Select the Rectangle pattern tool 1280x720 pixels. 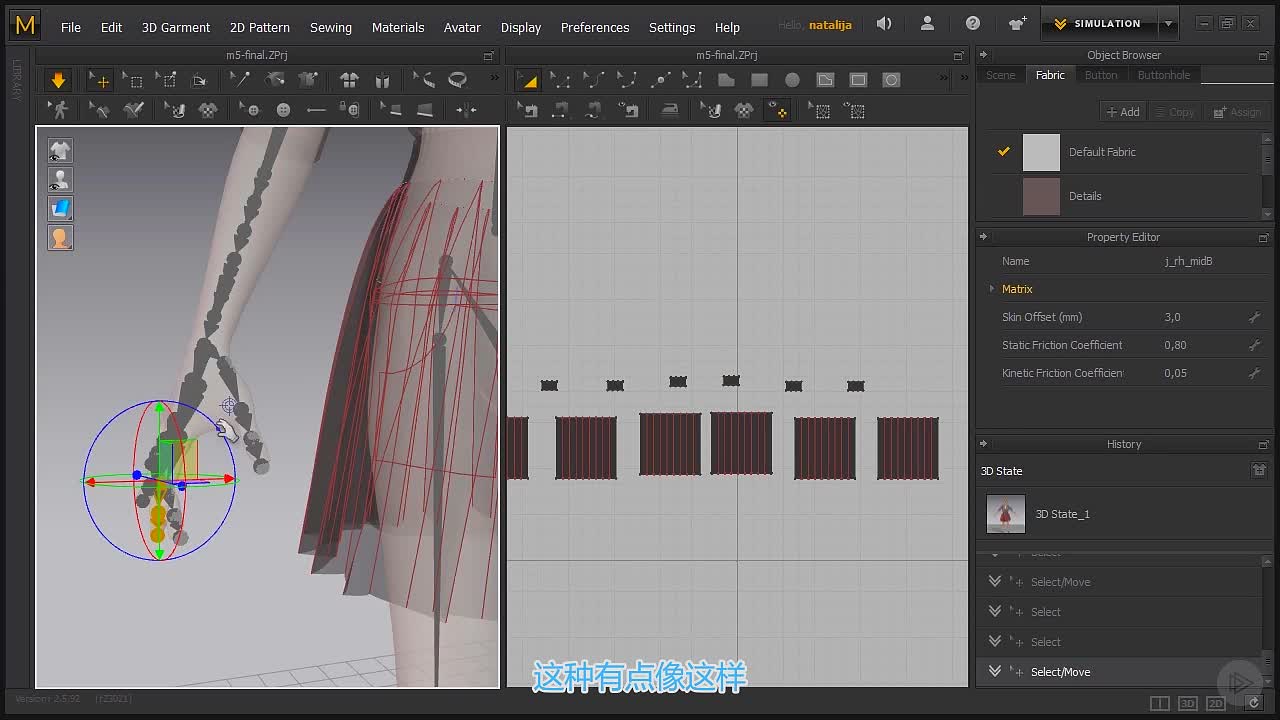coord(759,80)
